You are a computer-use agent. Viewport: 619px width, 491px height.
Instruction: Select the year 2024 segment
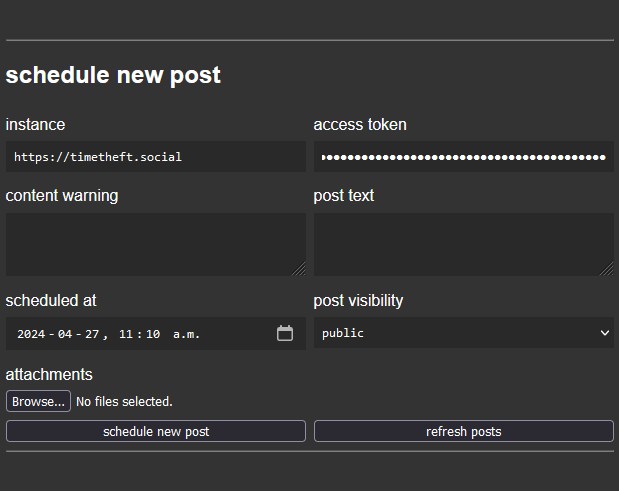(31, 334)
